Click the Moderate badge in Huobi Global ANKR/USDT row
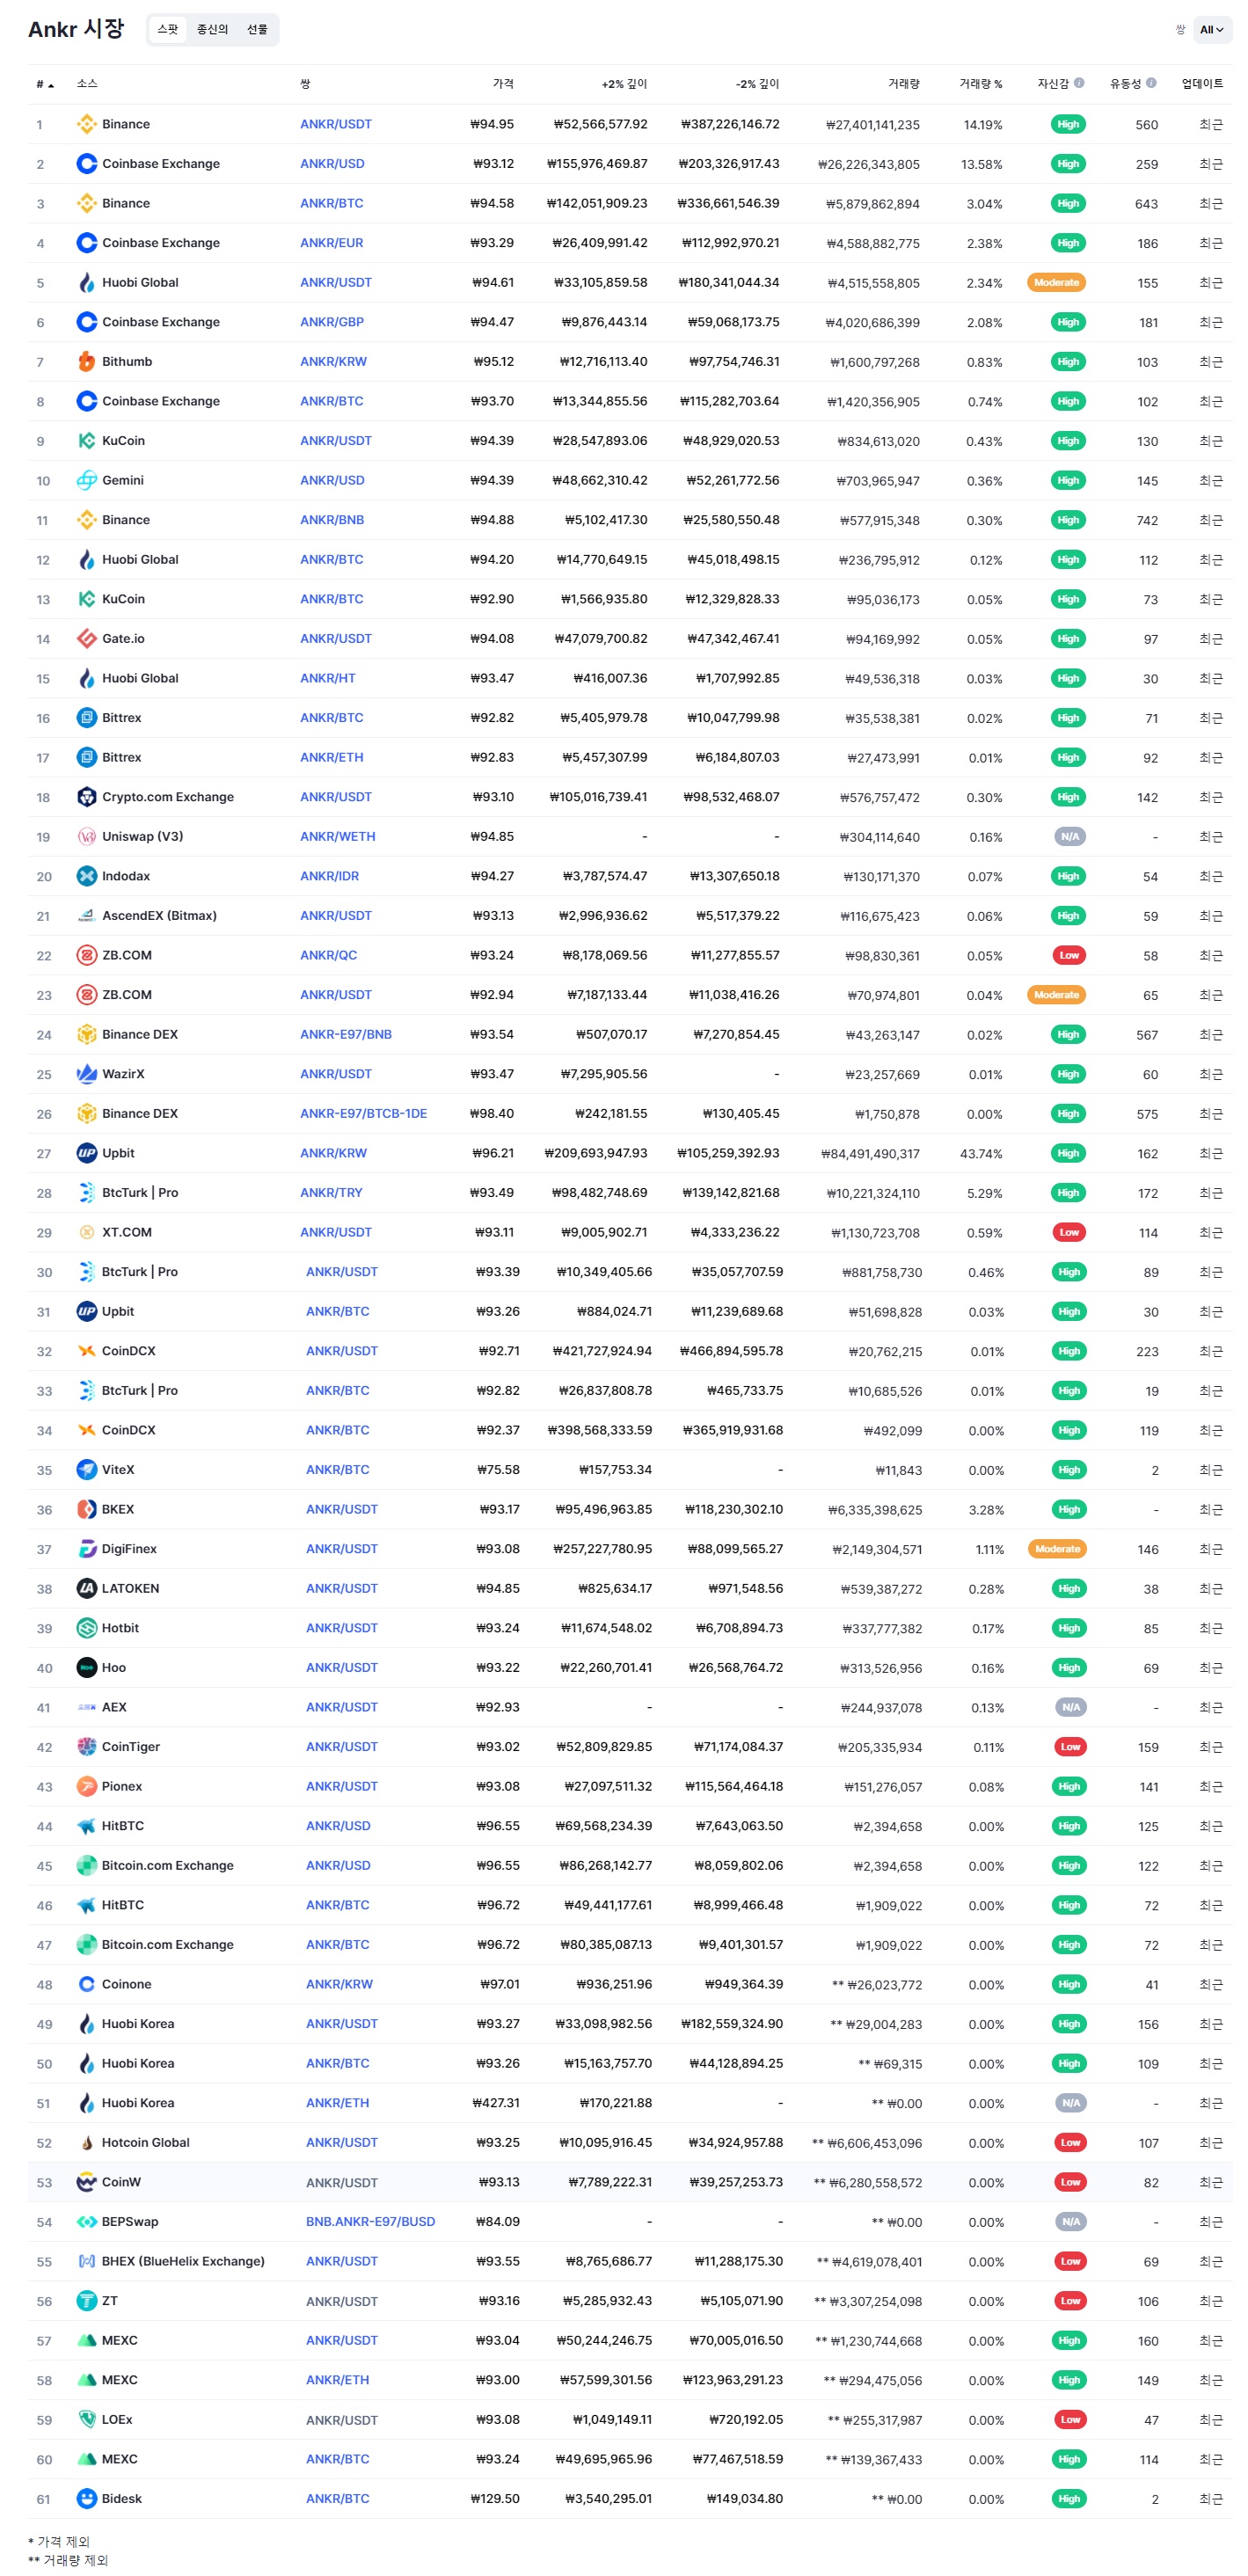 tap(1056, 283)
